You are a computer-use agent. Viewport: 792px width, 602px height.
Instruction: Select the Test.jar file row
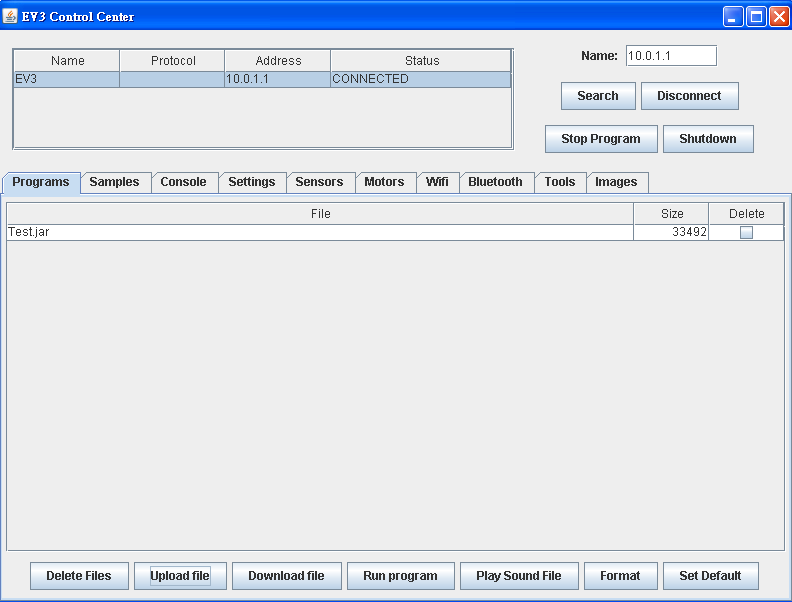(x=395, y=232)
